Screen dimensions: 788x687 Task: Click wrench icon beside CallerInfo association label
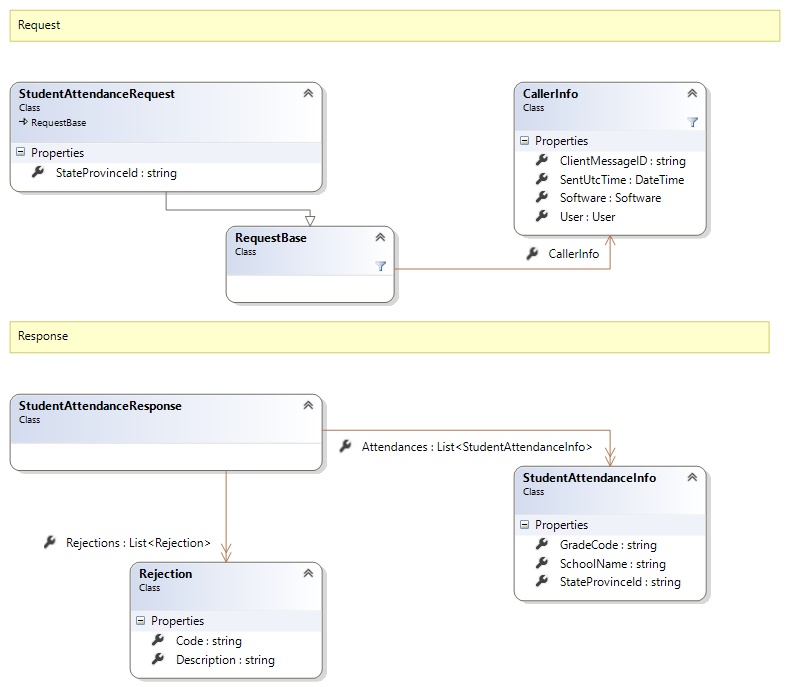click(532, 254)
